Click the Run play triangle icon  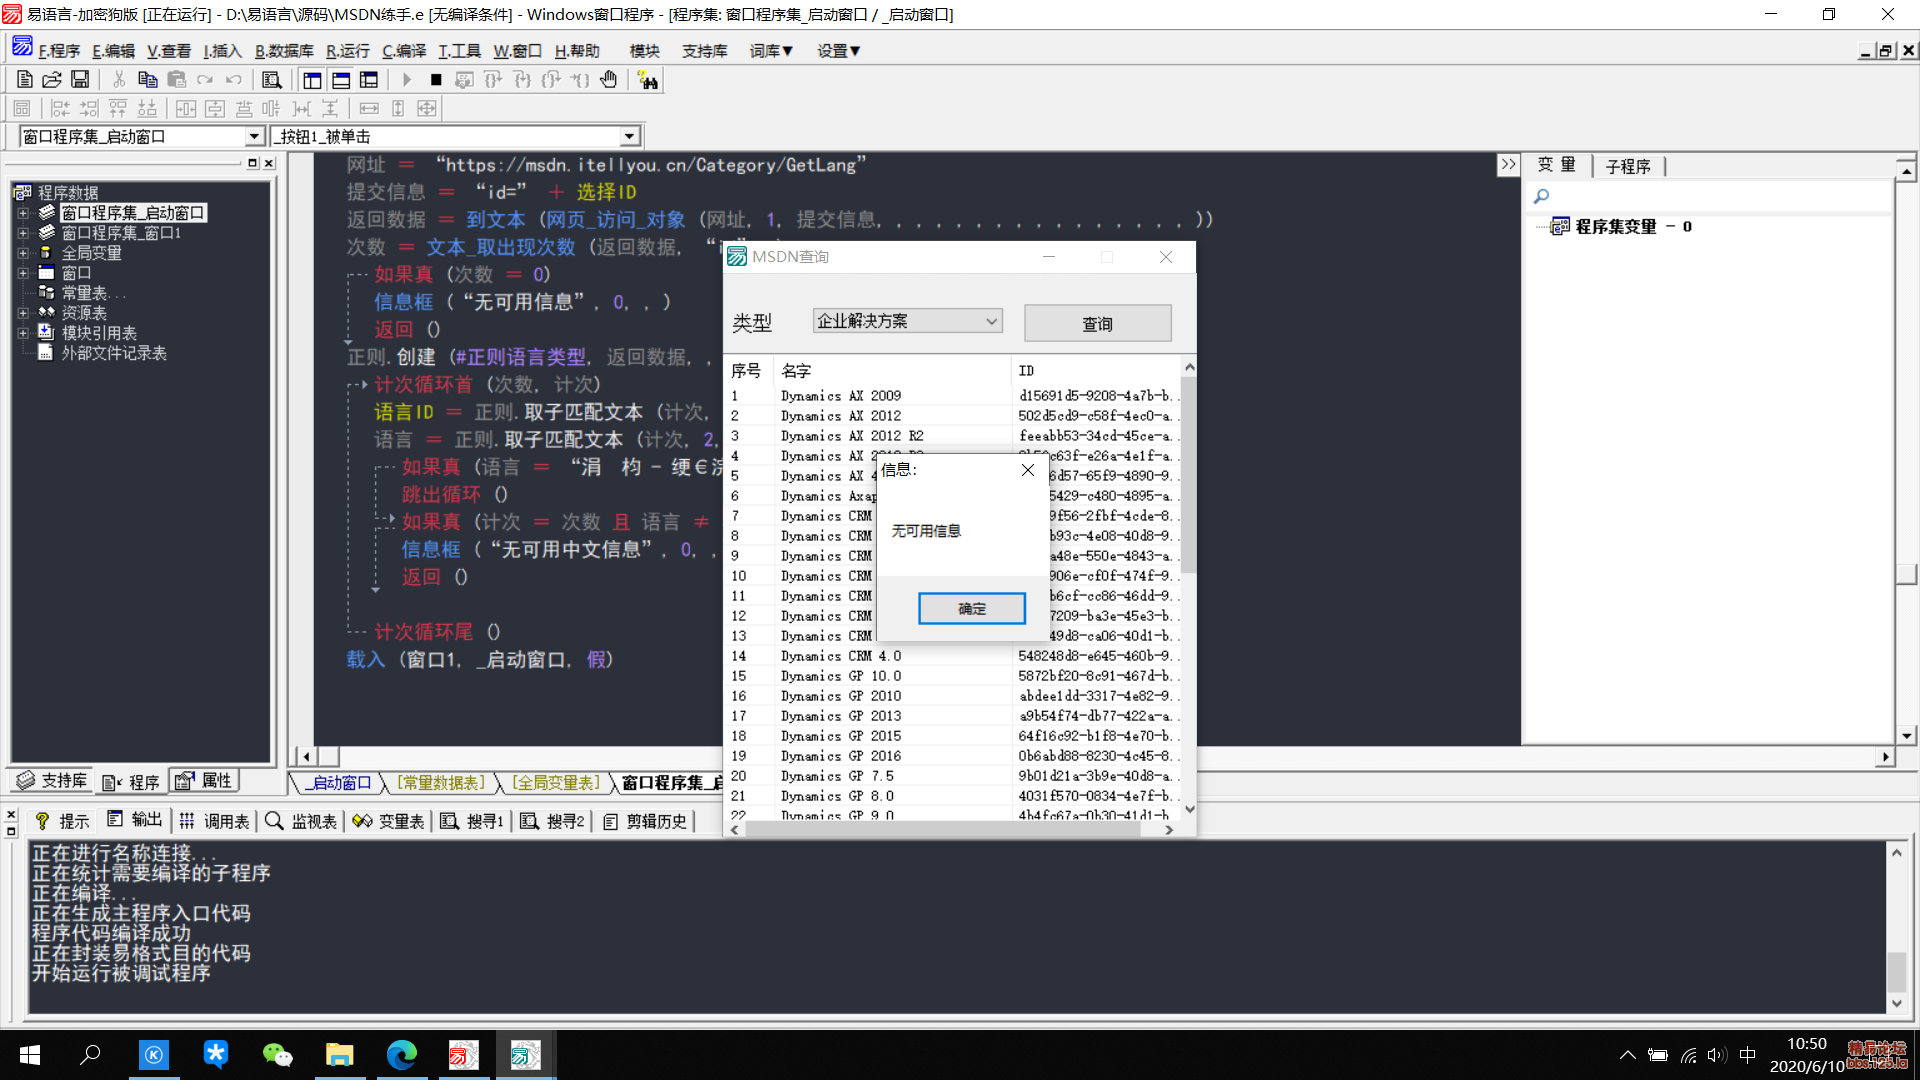[x=407, y=80]
